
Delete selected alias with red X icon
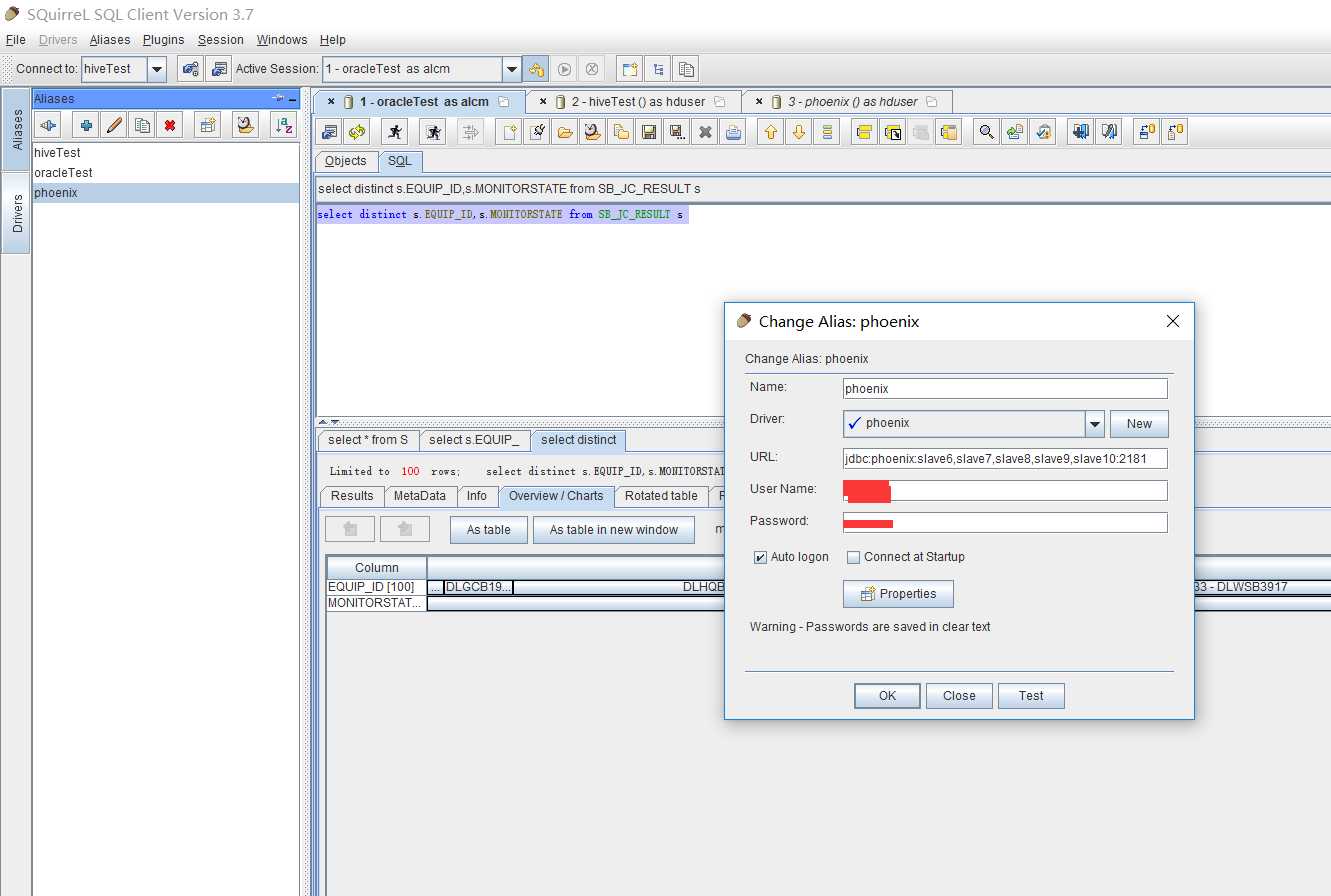171,125
